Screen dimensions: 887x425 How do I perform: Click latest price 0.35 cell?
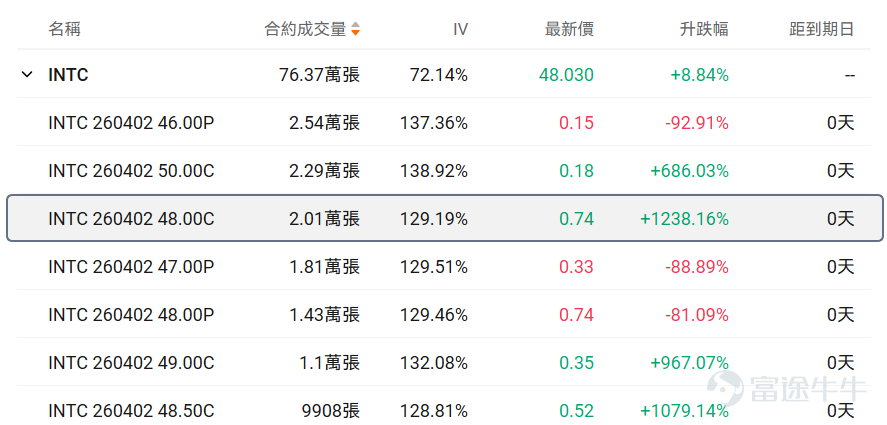[576, 363]
